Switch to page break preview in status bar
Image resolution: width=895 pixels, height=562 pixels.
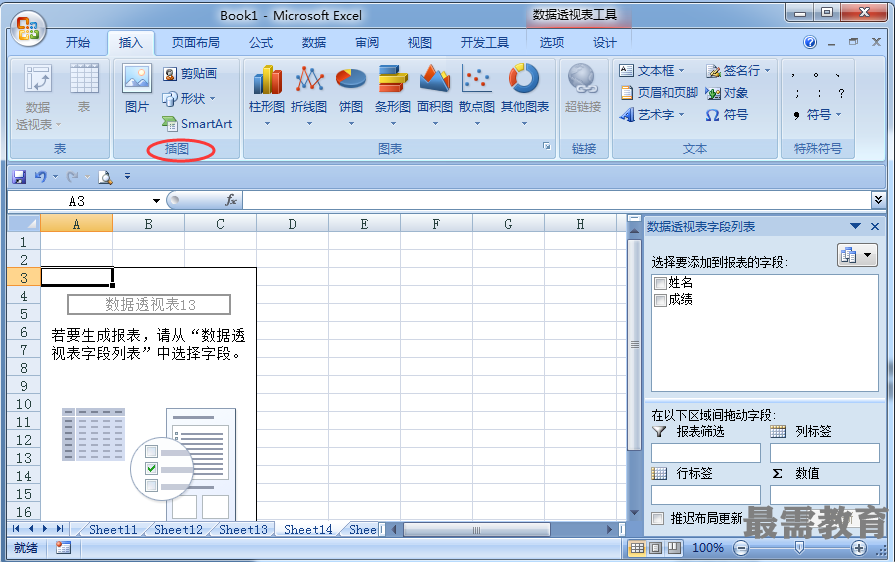click(675, 548)
